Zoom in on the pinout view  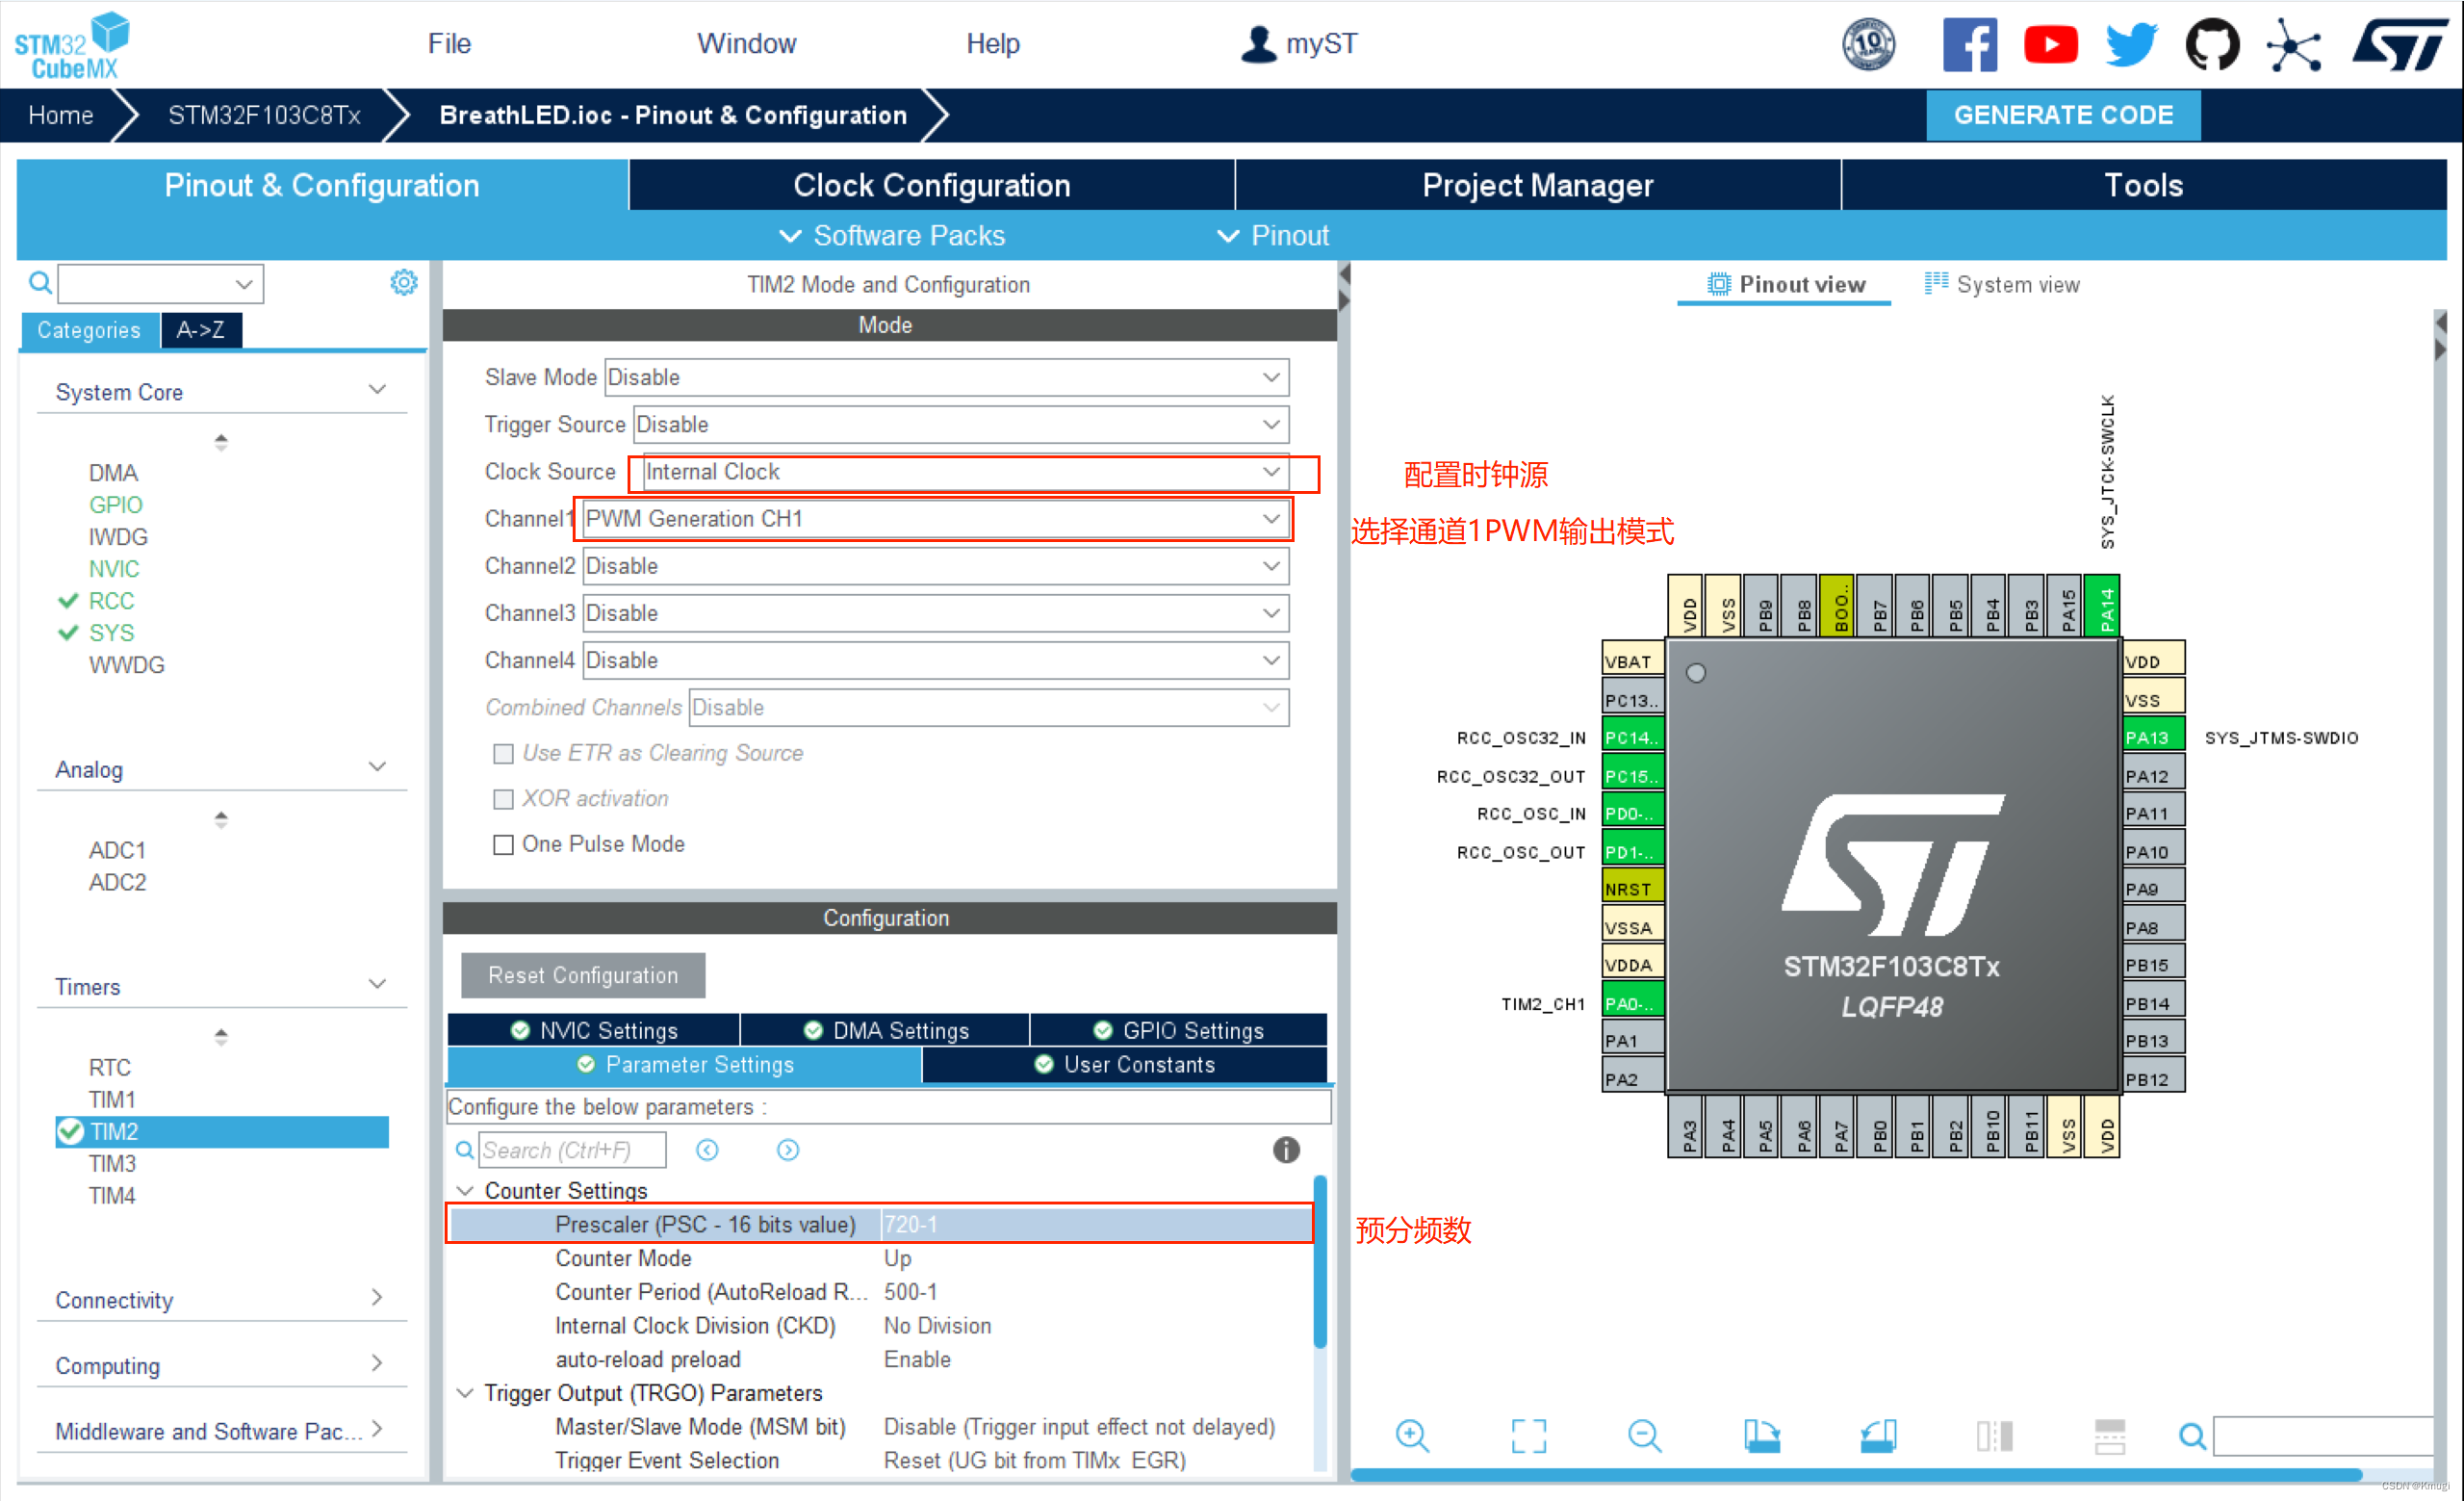[x=1412, y=1436]
